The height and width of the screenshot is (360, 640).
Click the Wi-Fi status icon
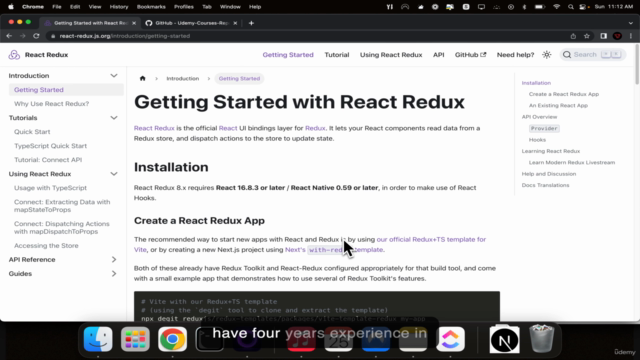pos(556,7)
